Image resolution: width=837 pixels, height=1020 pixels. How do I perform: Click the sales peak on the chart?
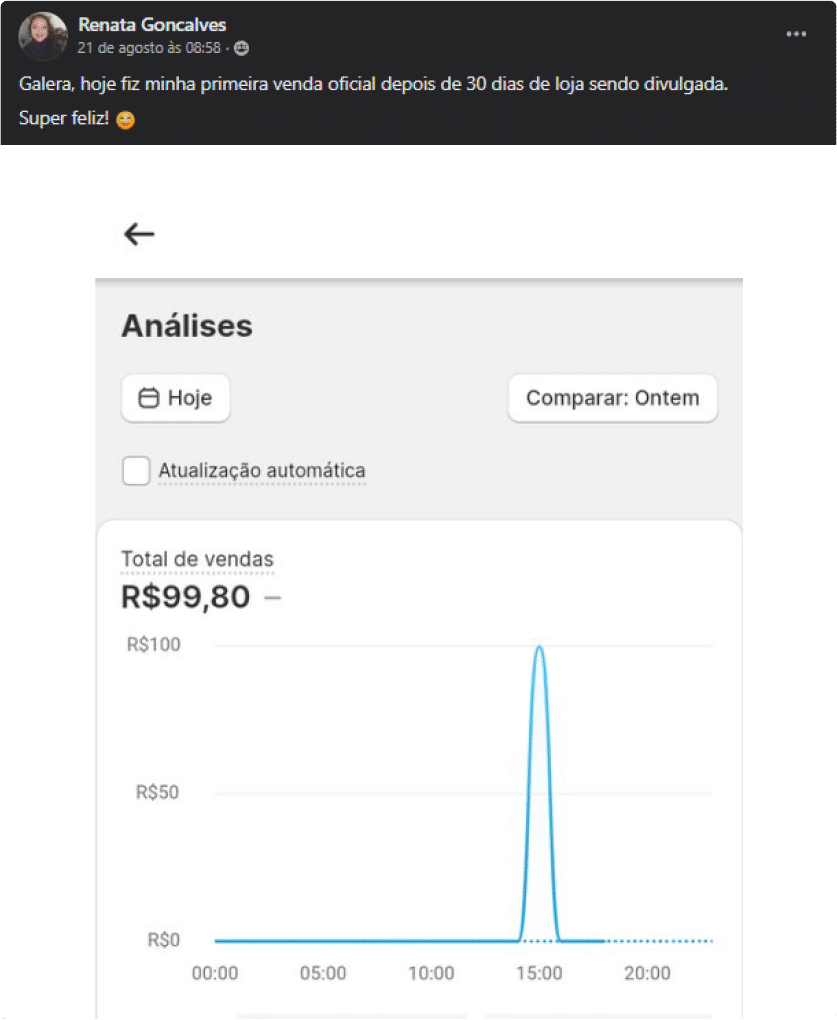pos(540,648)
